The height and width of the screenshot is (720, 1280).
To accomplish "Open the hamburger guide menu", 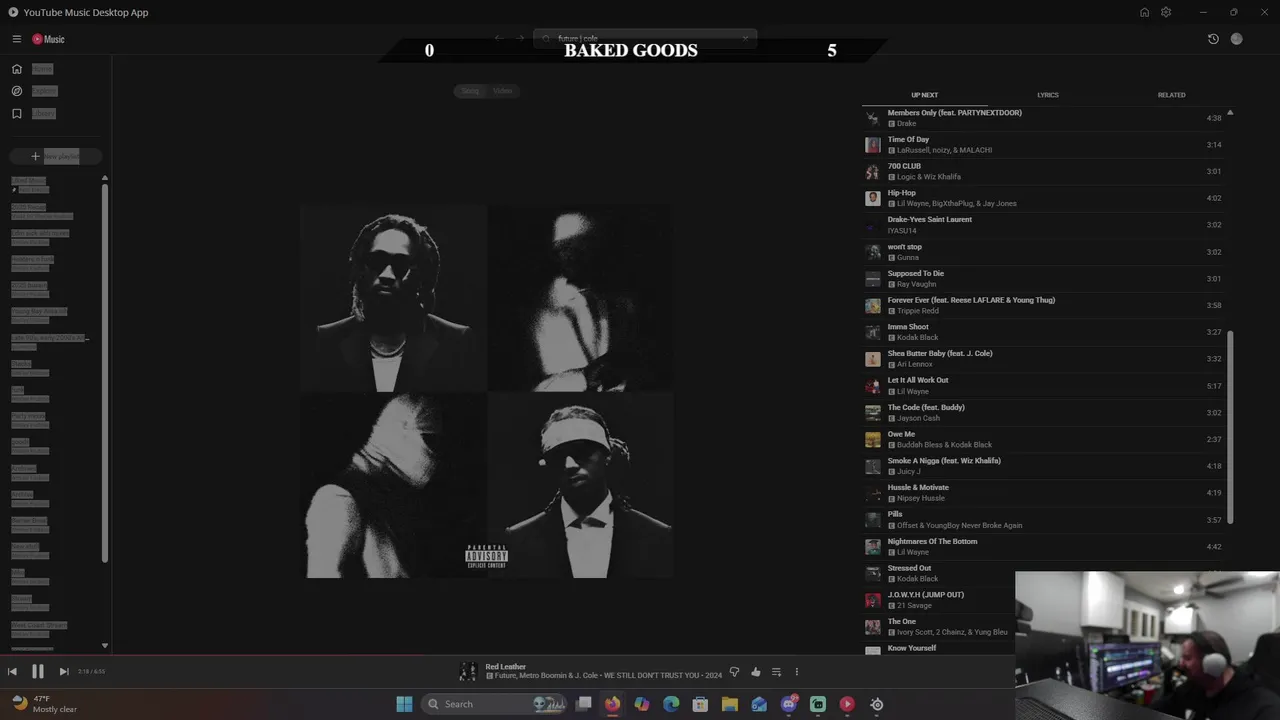I will click(17, 39).
